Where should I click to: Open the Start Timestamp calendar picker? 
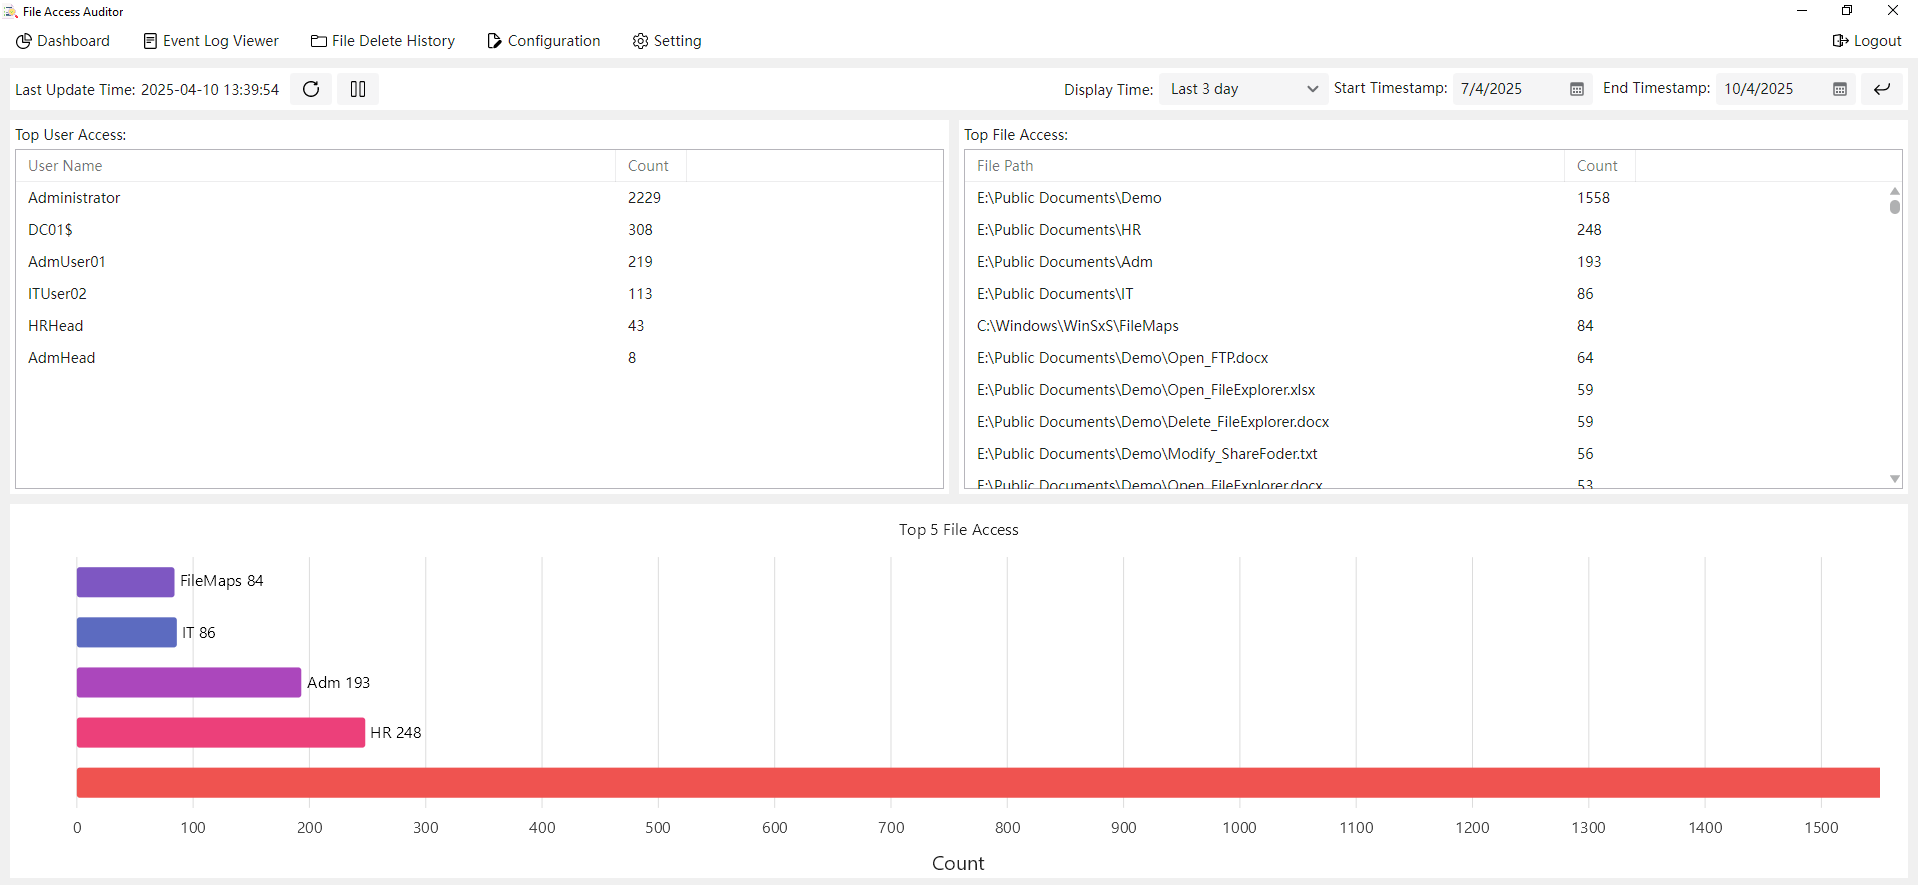coord(1577,89)
